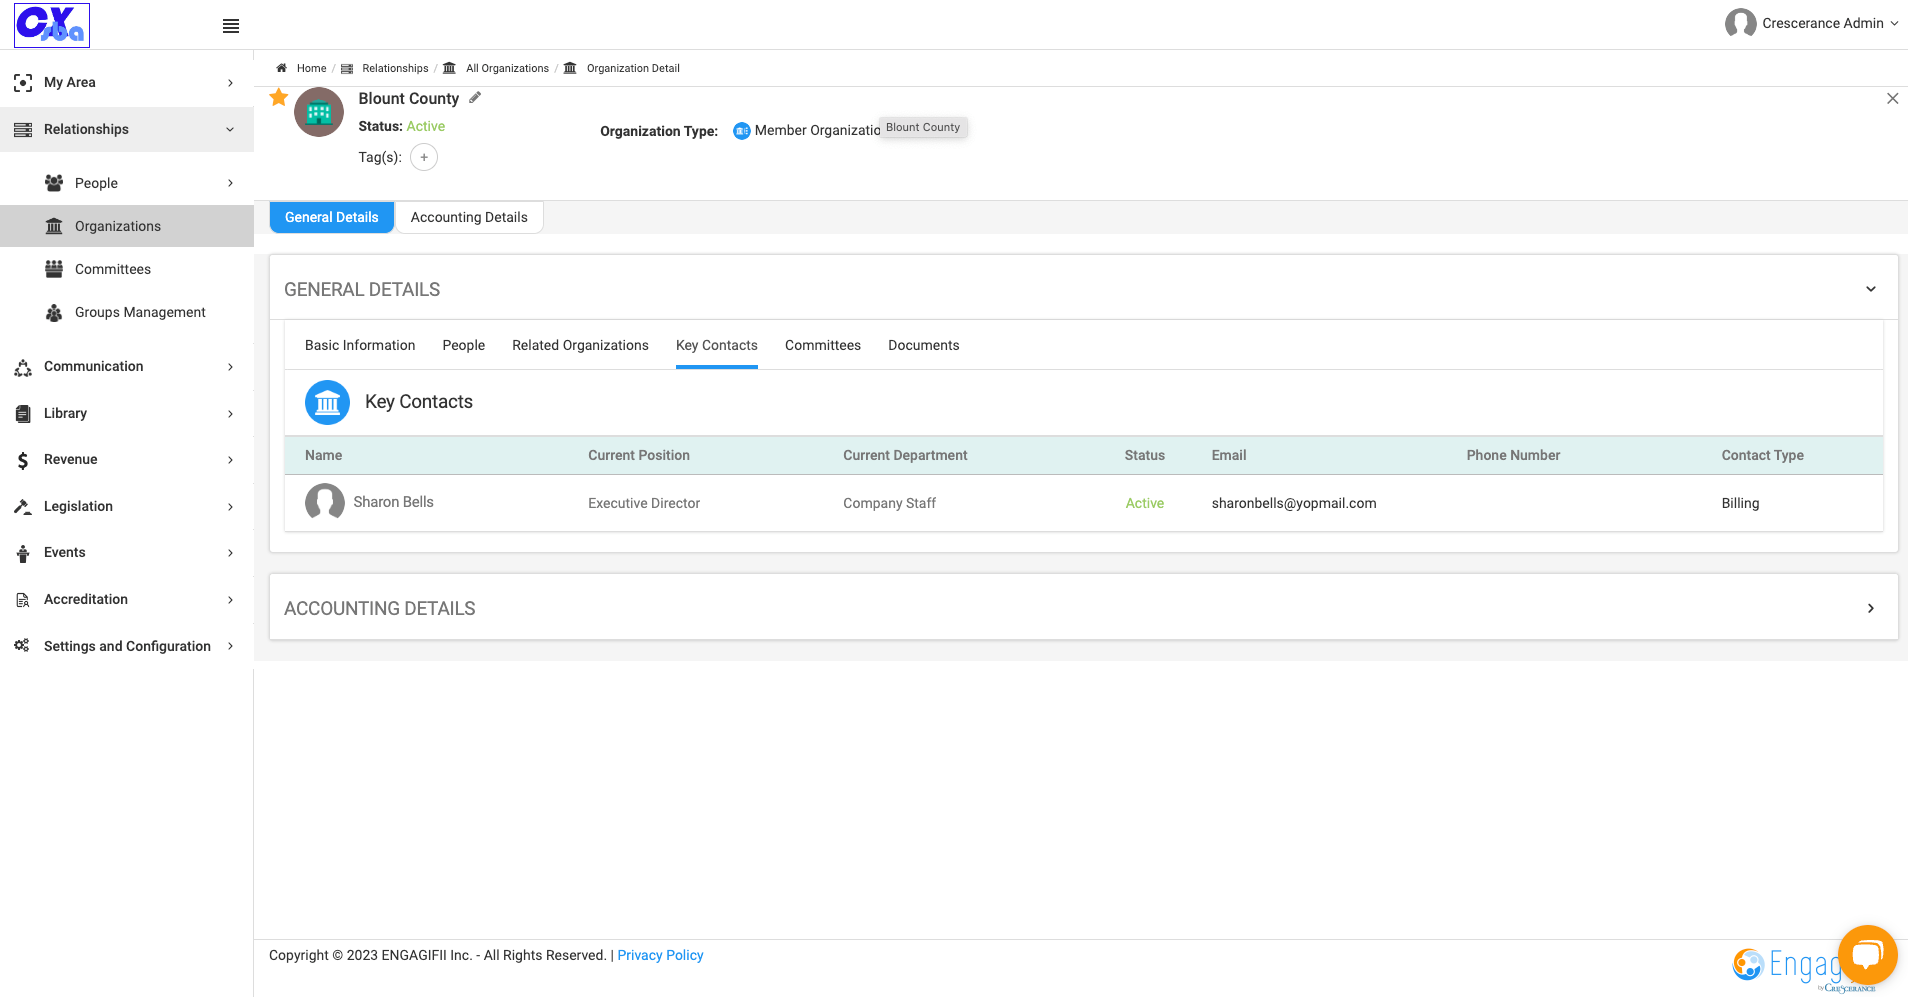Image resolution: width=1908 pixels, height=997 pixels.
Task: Expand Legislation menu
Action: 127,506
